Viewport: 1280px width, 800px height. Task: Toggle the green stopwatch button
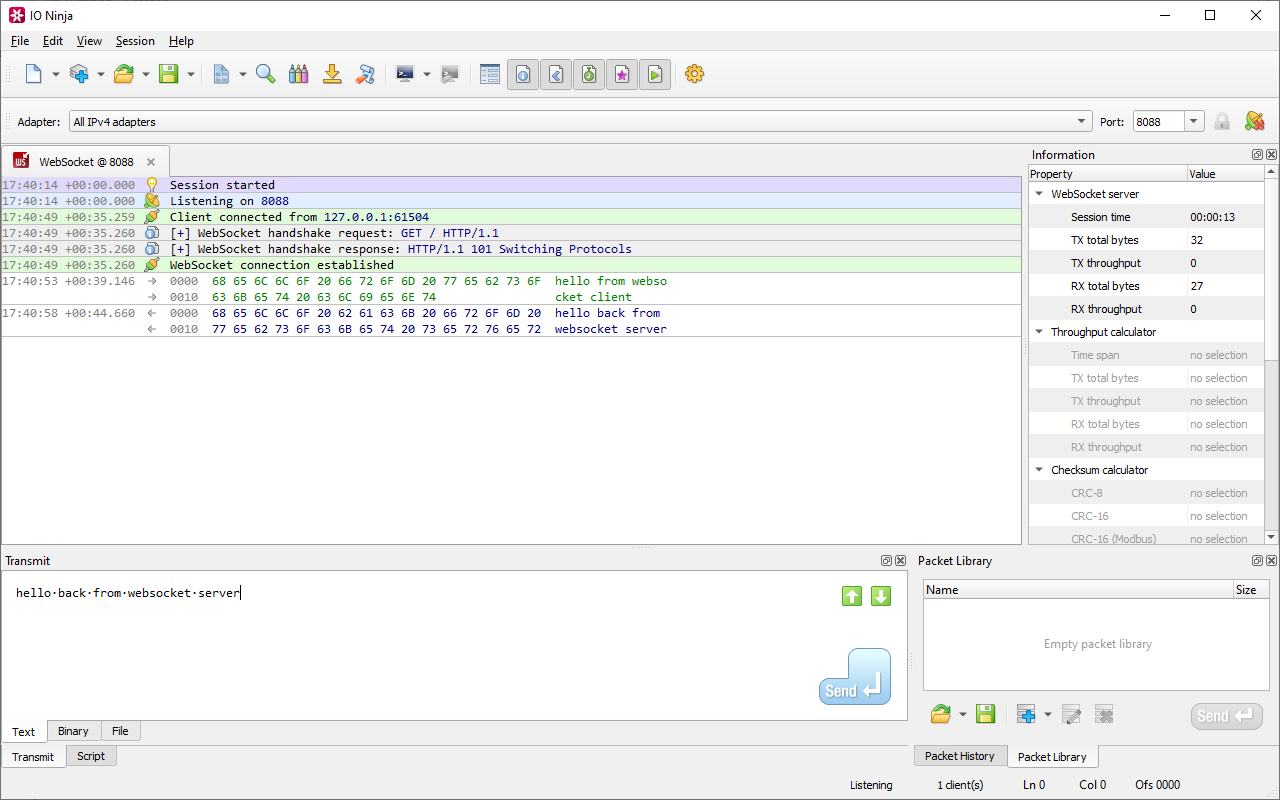pos(589,74)
